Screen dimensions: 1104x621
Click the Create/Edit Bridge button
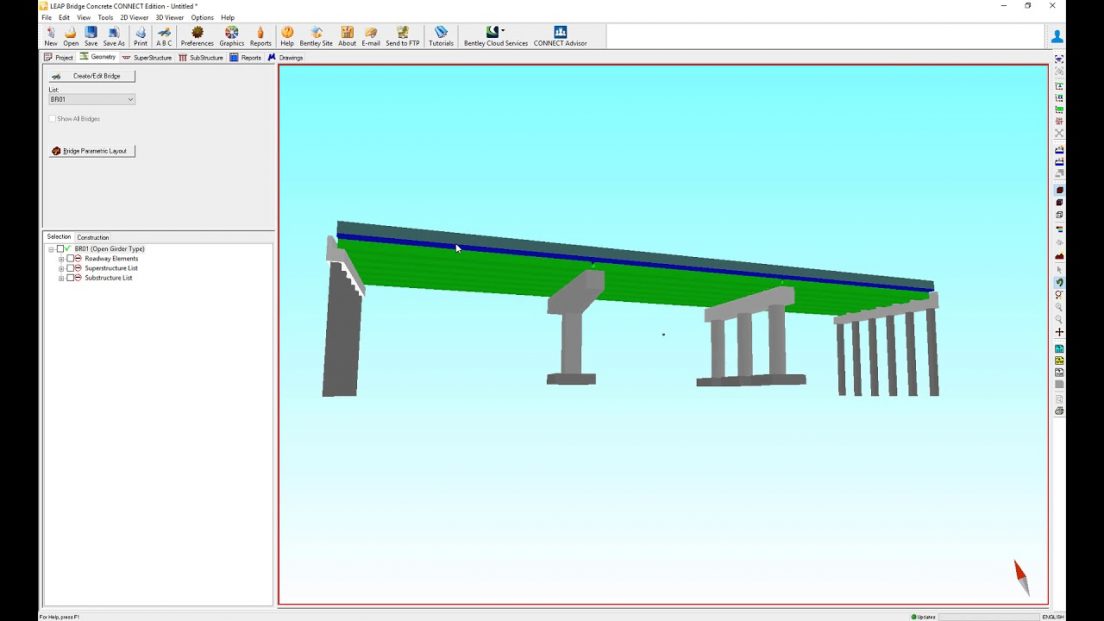click(x=92, y=76)
